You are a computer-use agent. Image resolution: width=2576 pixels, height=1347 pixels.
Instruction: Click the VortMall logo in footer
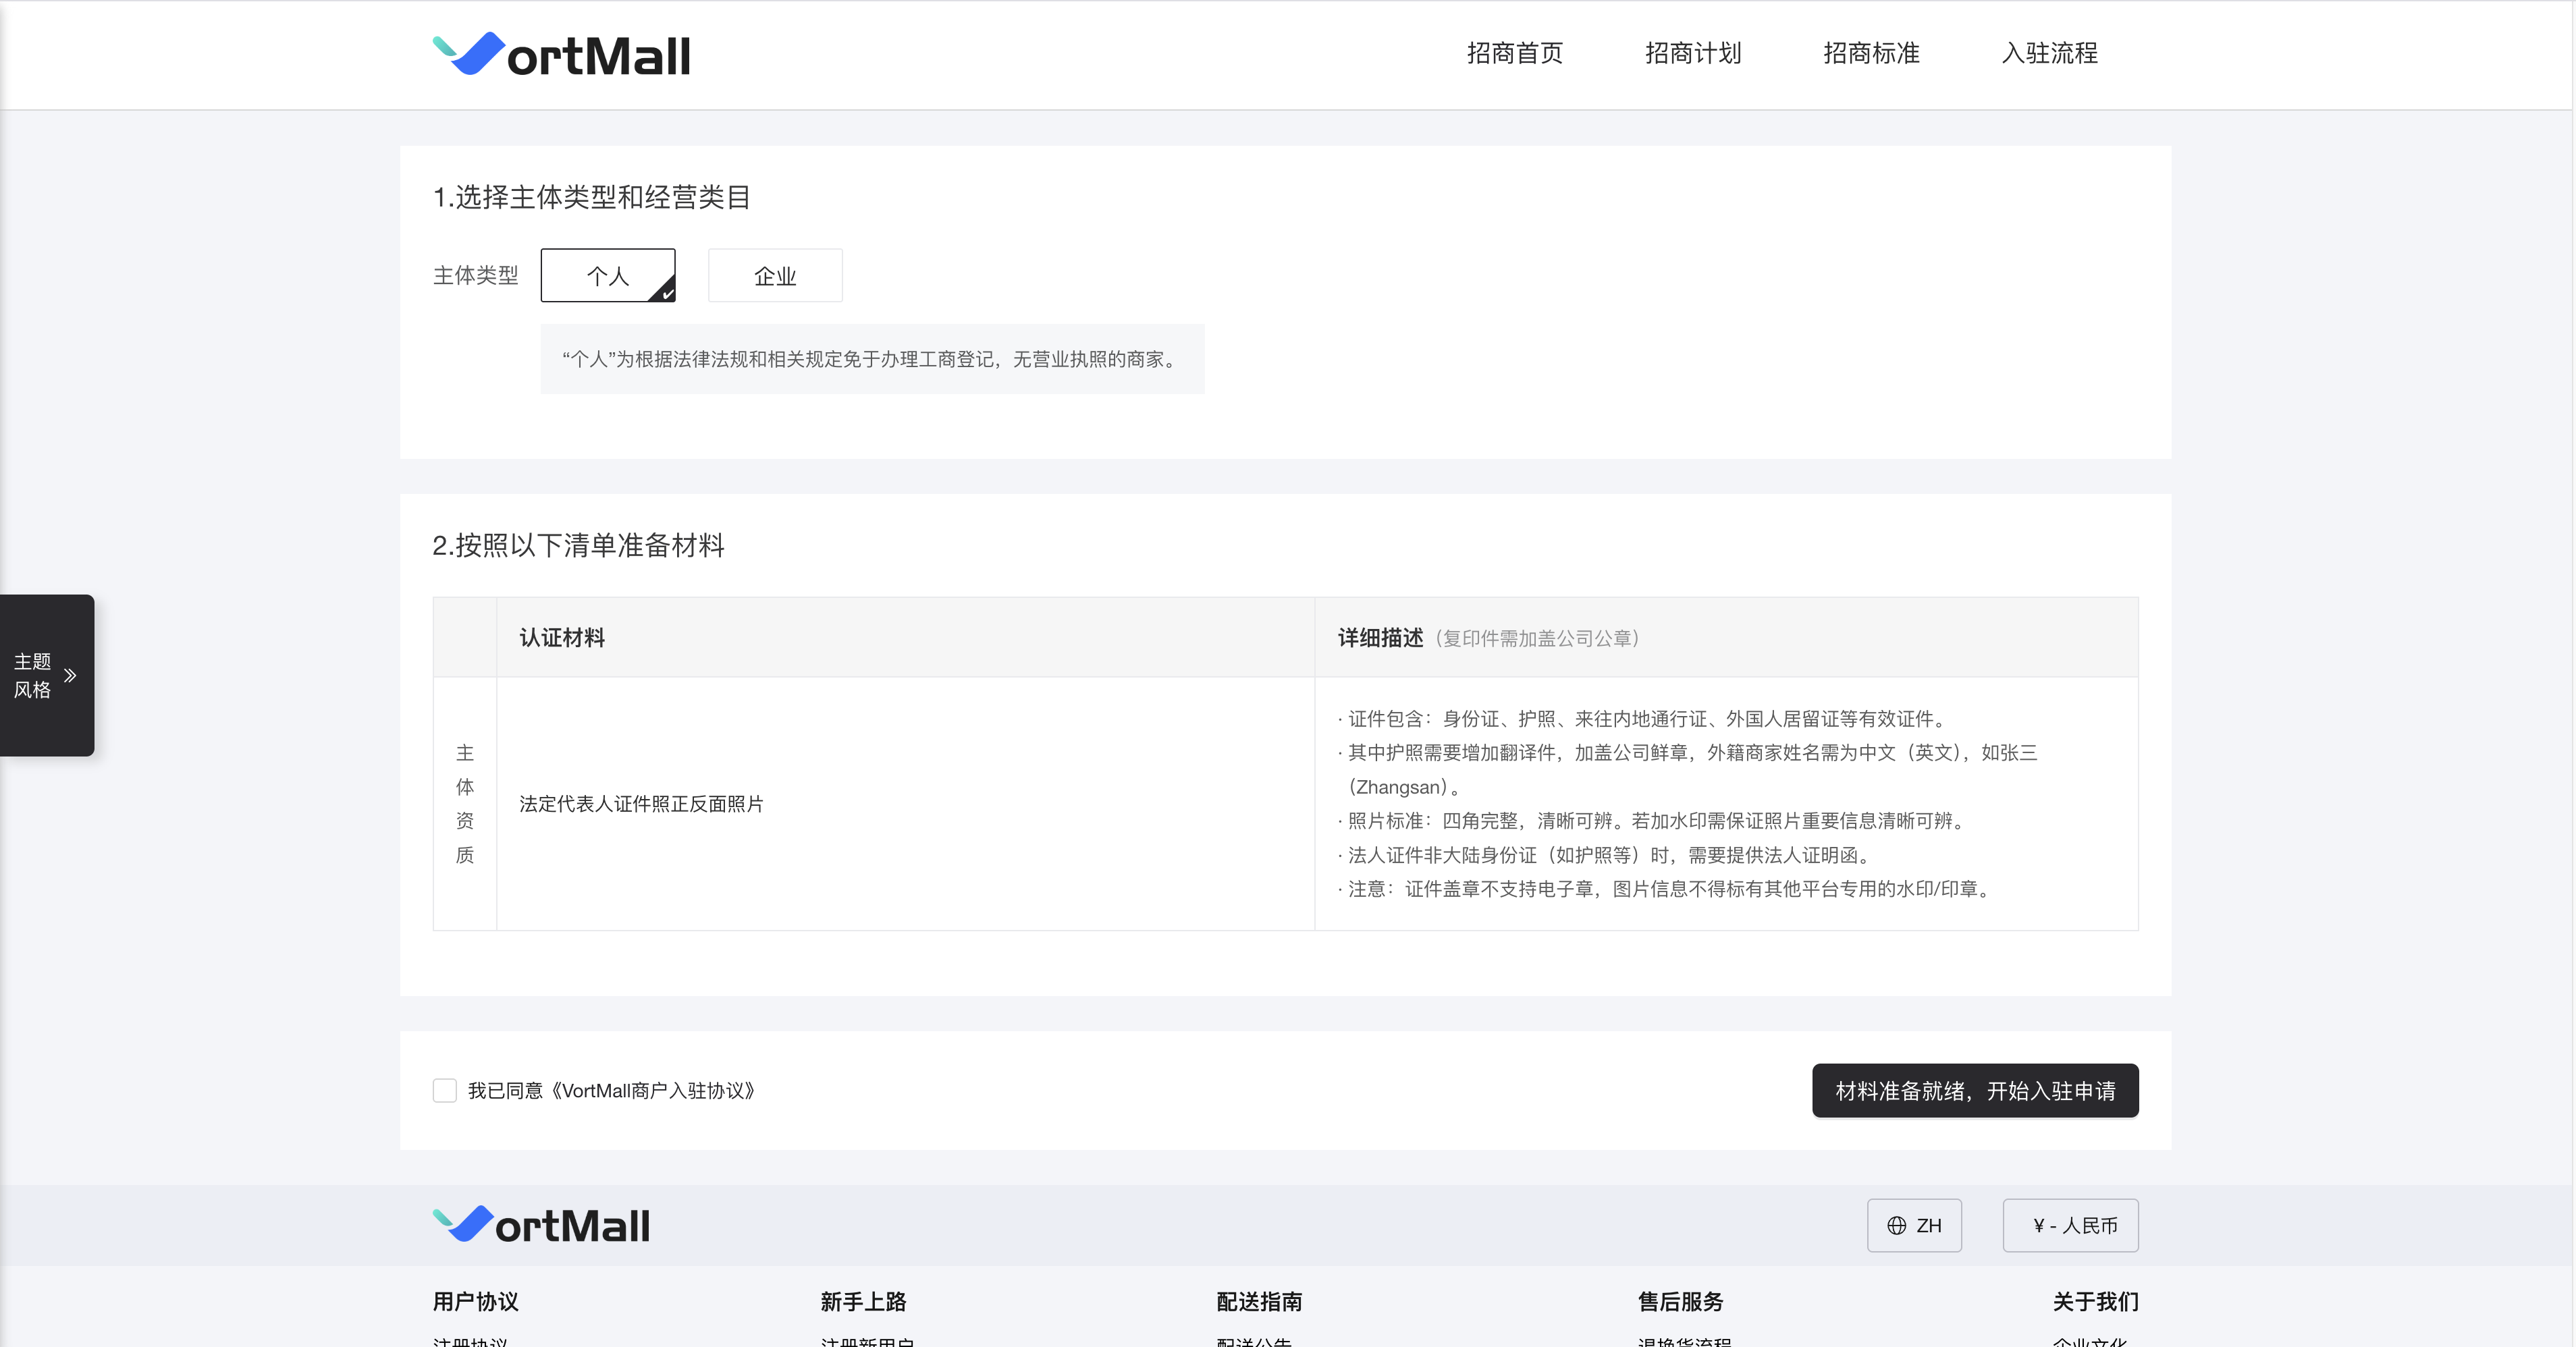(541, 1225)
